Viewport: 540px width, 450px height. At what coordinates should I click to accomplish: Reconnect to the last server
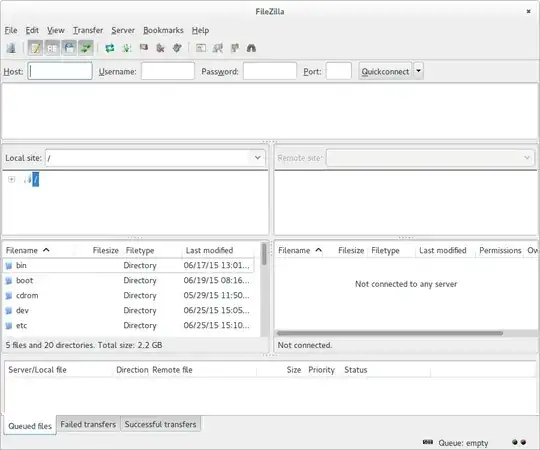pos(177,48)
